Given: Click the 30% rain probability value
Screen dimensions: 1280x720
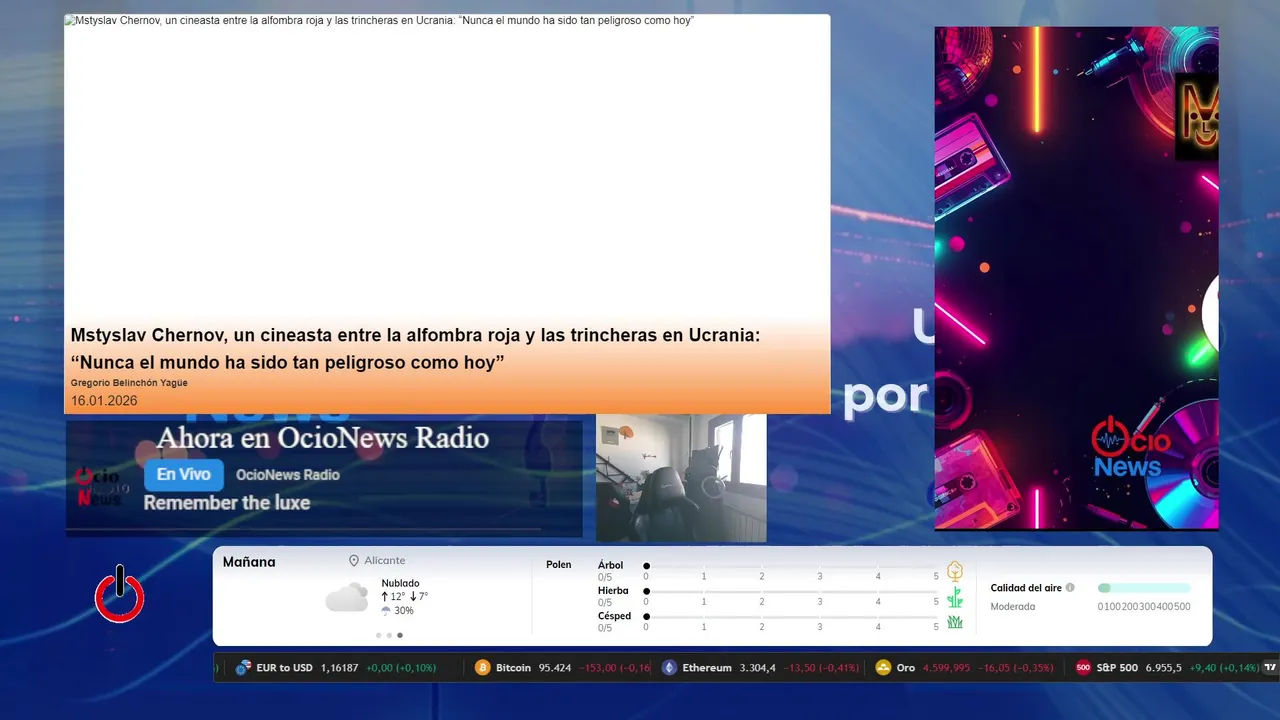Looking at the screenshot, I should tap(404, 610).
